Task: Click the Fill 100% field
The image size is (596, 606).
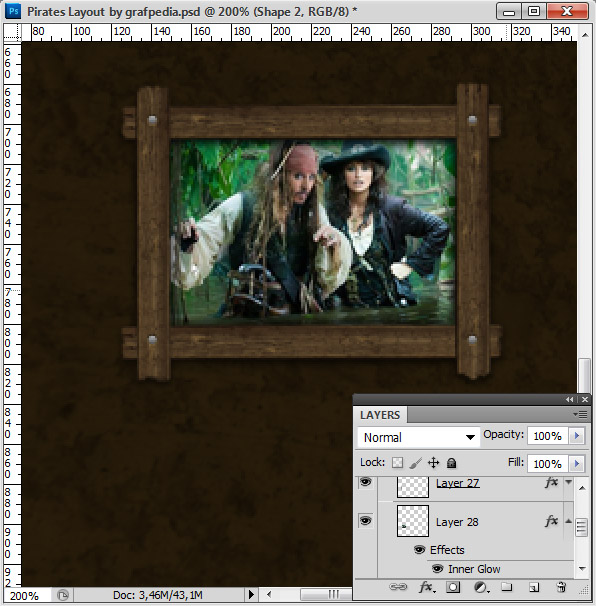Action: tap(548, 463)
